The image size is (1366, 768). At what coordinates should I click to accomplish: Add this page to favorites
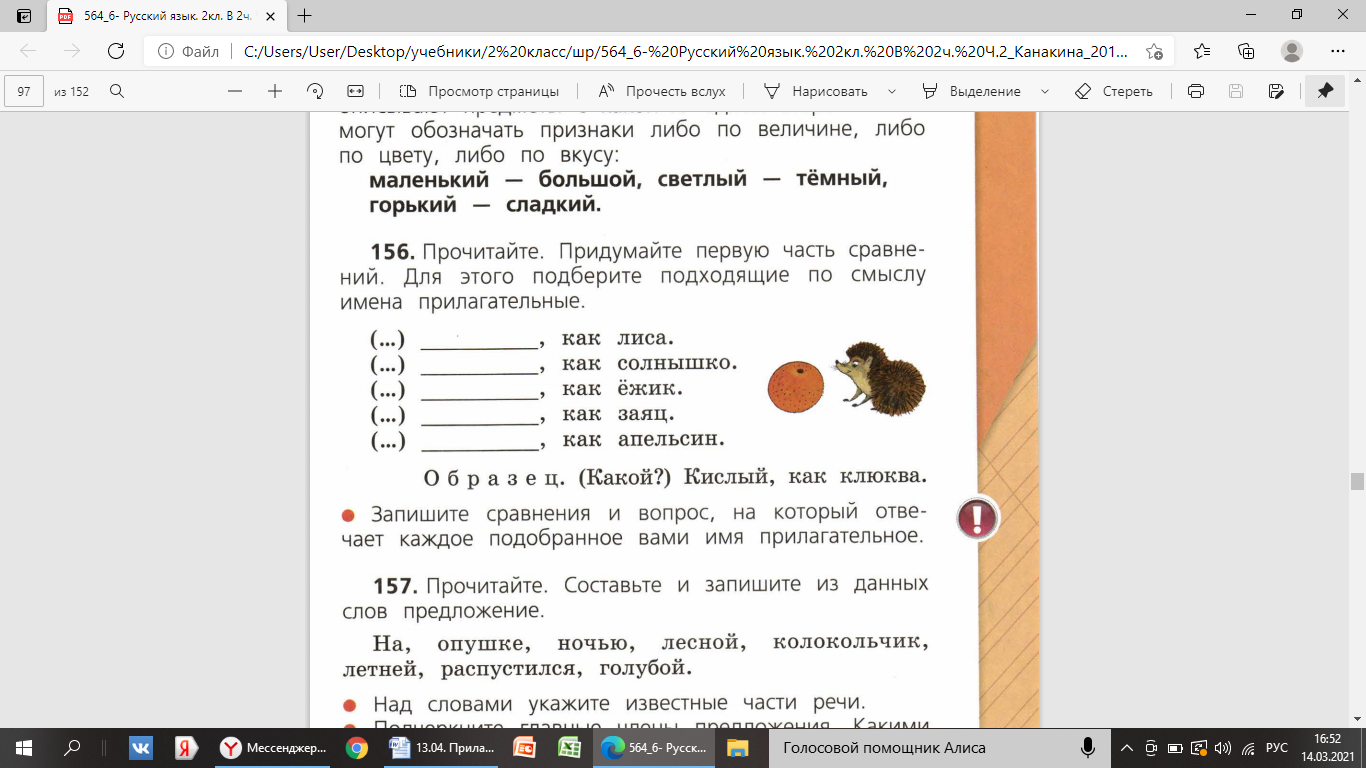(1155, 51)
